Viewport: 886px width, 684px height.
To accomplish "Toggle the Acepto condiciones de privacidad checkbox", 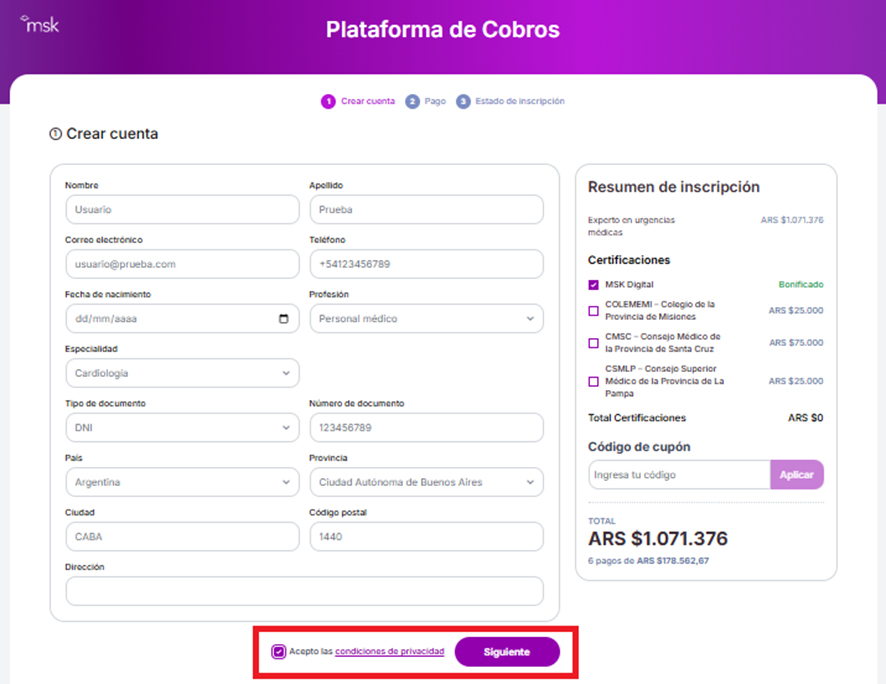I will 279,652.
